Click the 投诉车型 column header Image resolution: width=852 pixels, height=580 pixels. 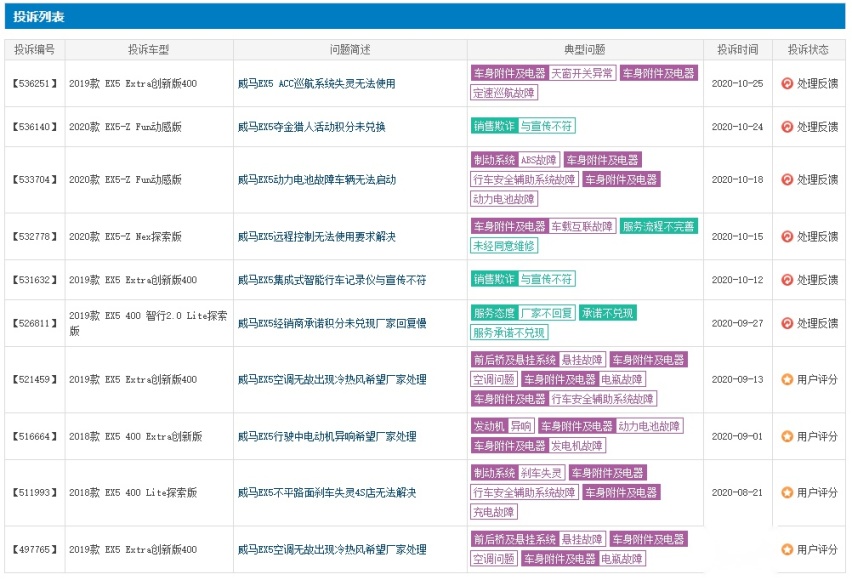[148, 49]
